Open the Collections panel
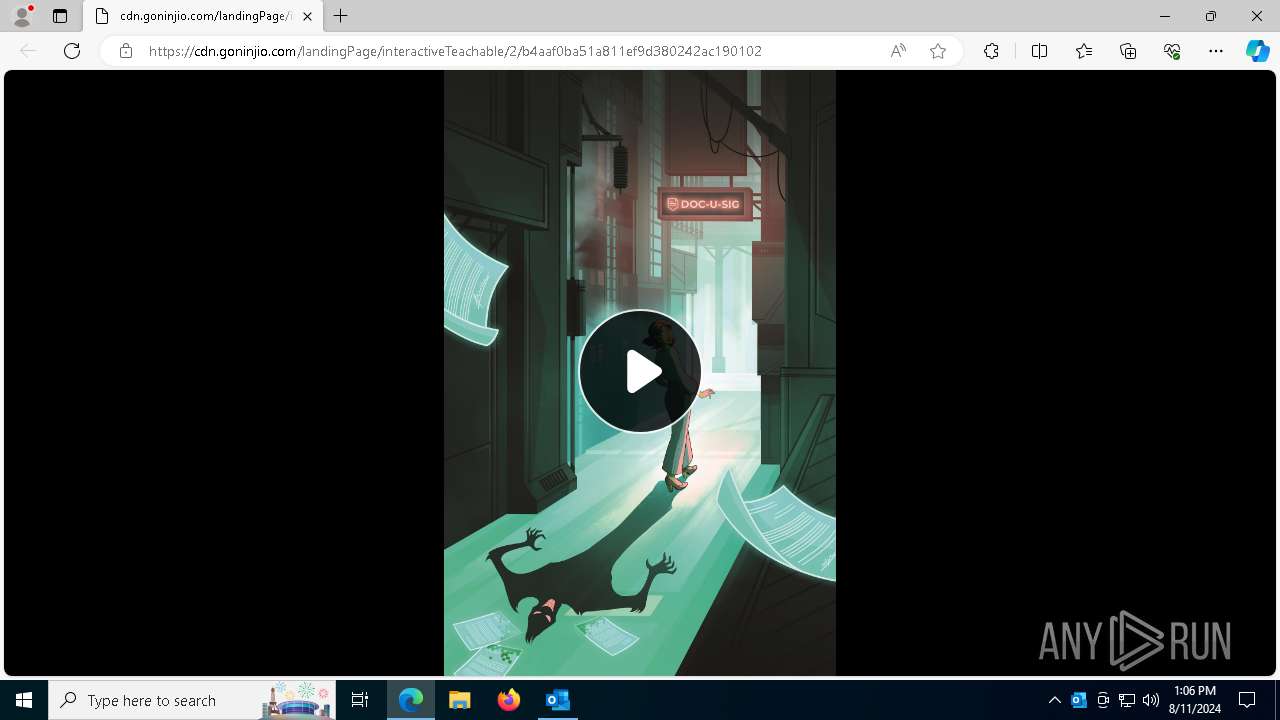1280x720 pixels. pyautogui.click(x=1128, y=51)
